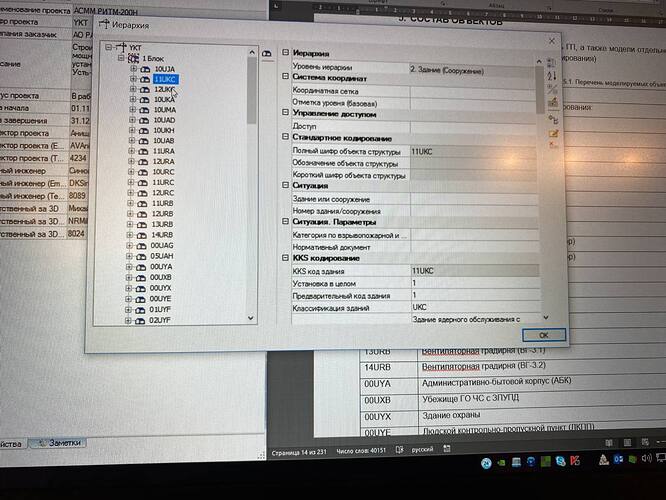This screenshot has width=666, height=500.
Task: Click the 1 Блок node icon
Action: [133, 59]
